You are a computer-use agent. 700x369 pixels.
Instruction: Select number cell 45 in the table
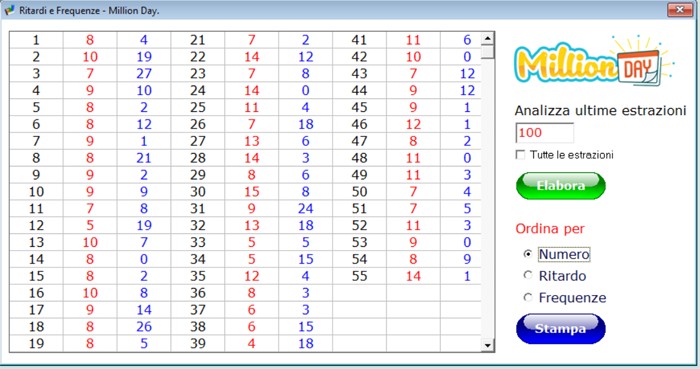[359, 108]
